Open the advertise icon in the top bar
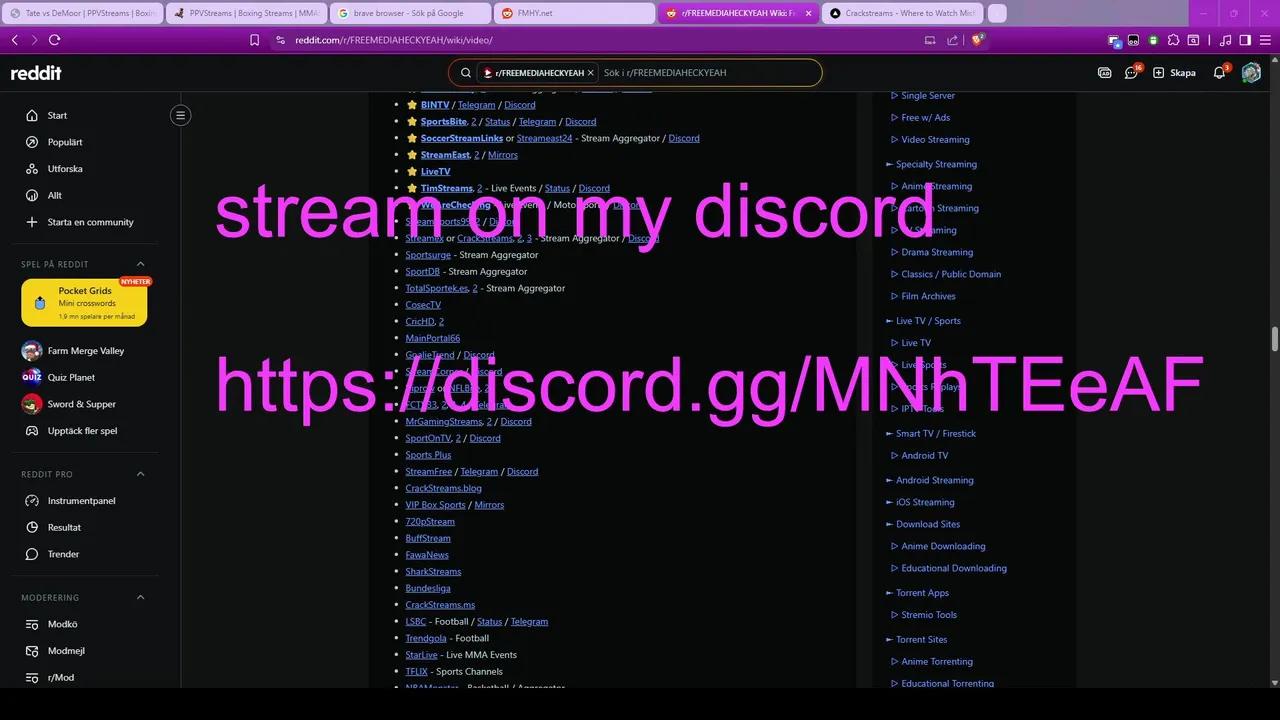Viewport: 1280px width, 720px height. [1104, 72]
